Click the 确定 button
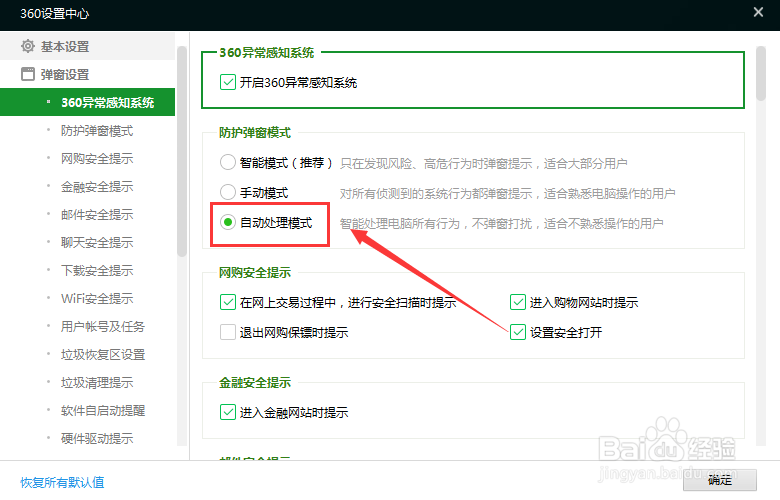780x500 pixels. [720, 480]
